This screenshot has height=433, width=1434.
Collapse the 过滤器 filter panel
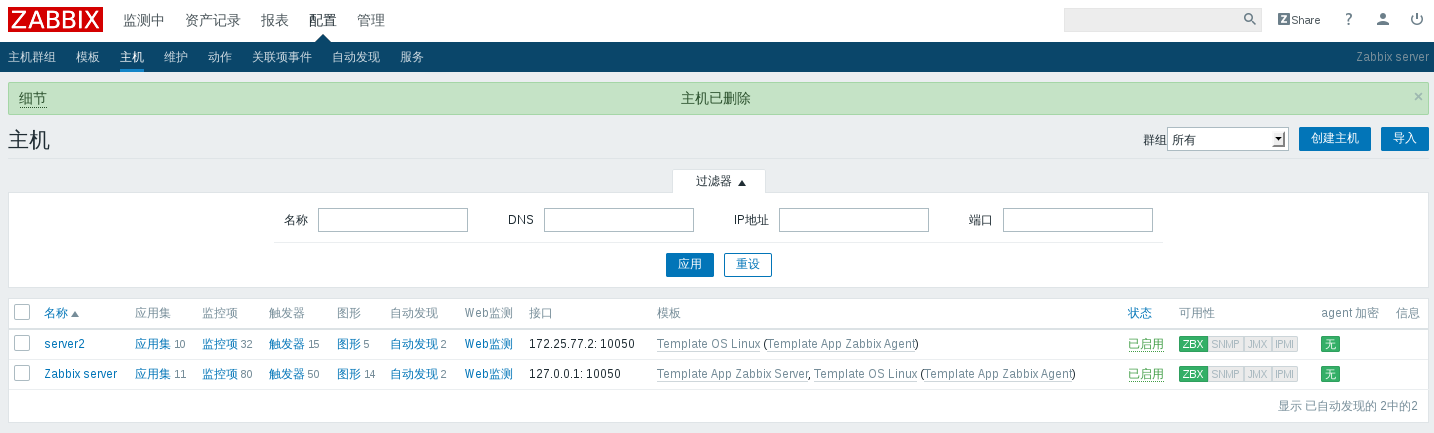coord(720,181)
